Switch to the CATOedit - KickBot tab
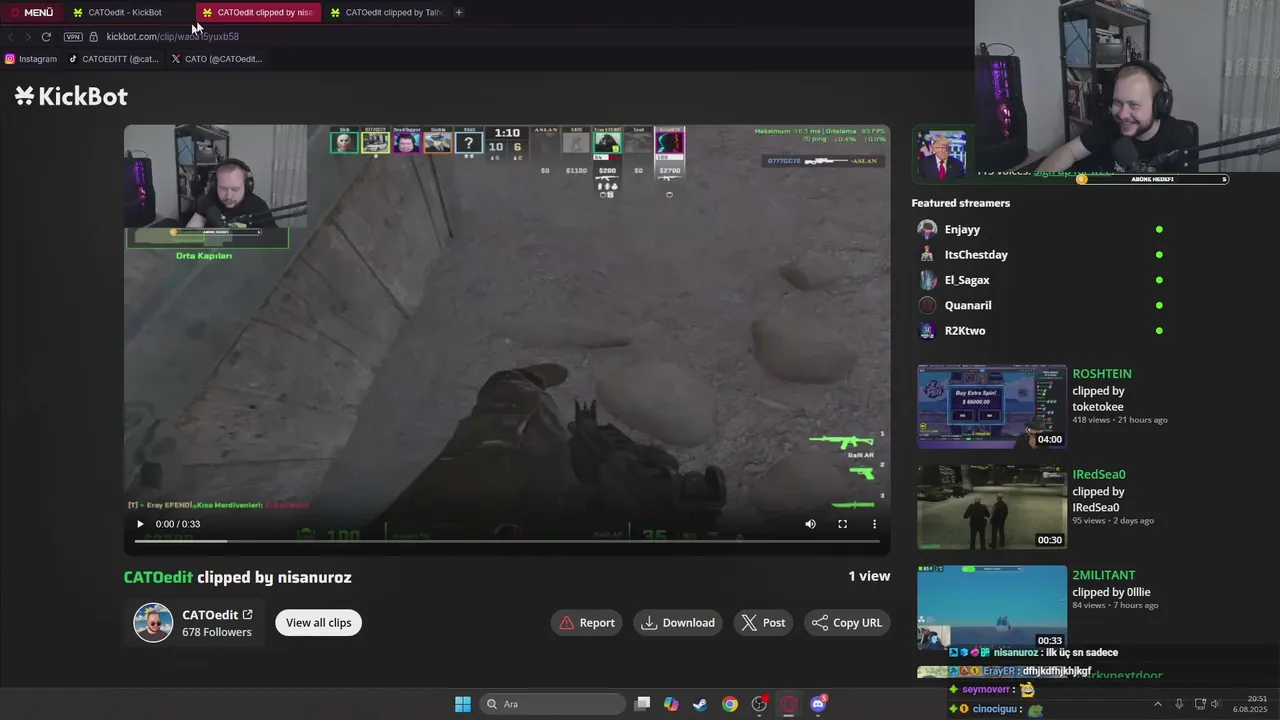The image size is (1280, 720). 124,12
